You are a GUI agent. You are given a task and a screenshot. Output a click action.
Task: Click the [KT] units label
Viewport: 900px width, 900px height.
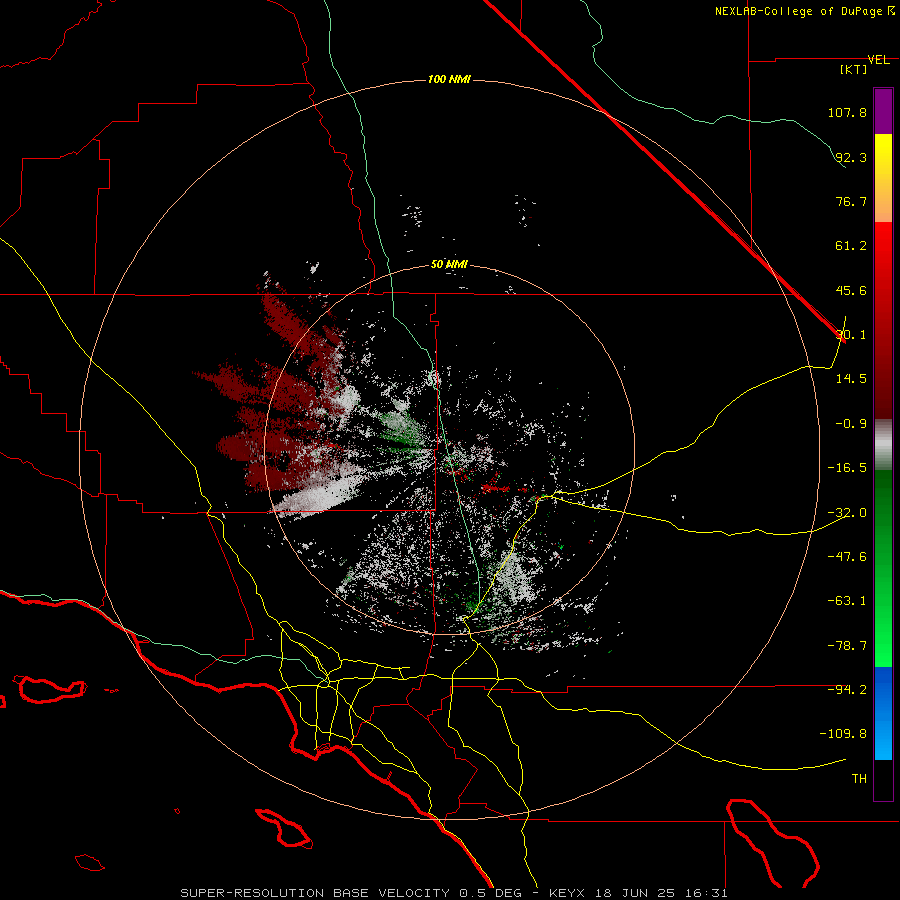[854, 69]
